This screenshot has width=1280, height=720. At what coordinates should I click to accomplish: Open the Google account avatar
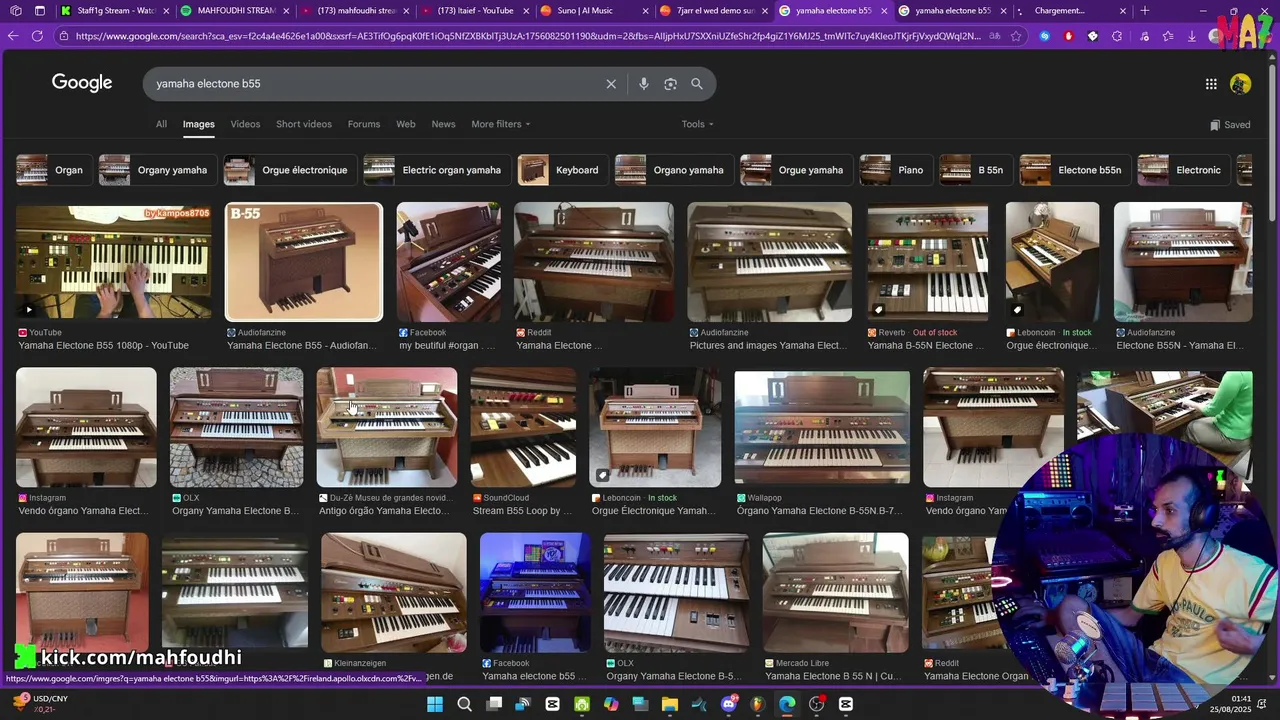[1241, 84]
